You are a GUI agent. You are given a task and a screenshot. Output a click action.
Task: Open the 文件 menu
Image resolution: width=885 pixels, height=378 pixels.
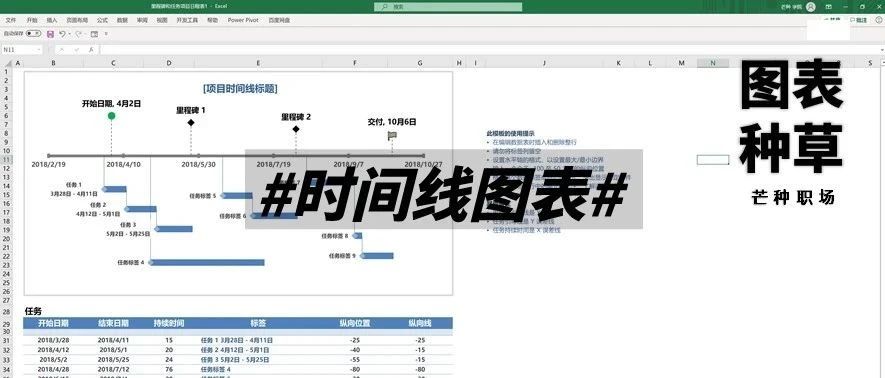click(x=10, y=20)
